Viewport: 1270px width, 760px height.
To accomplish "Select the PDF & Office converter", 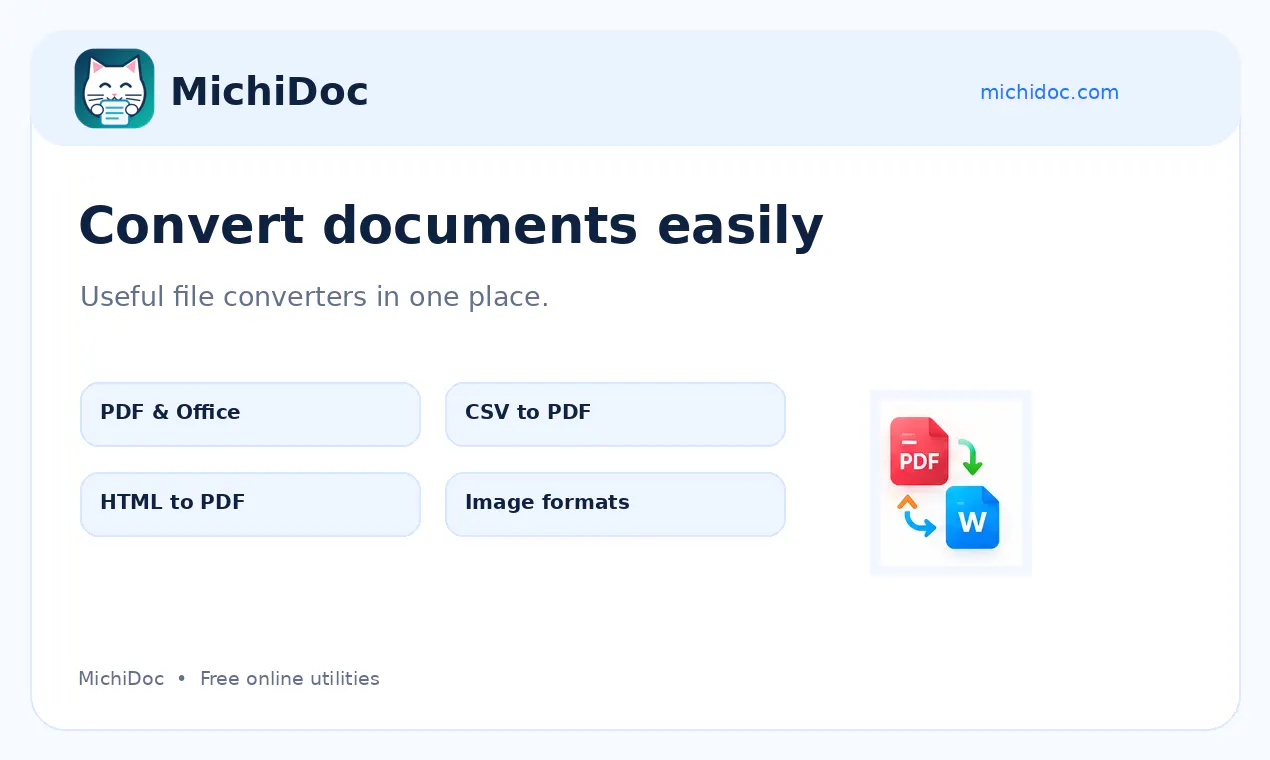I will click(250, 414).
